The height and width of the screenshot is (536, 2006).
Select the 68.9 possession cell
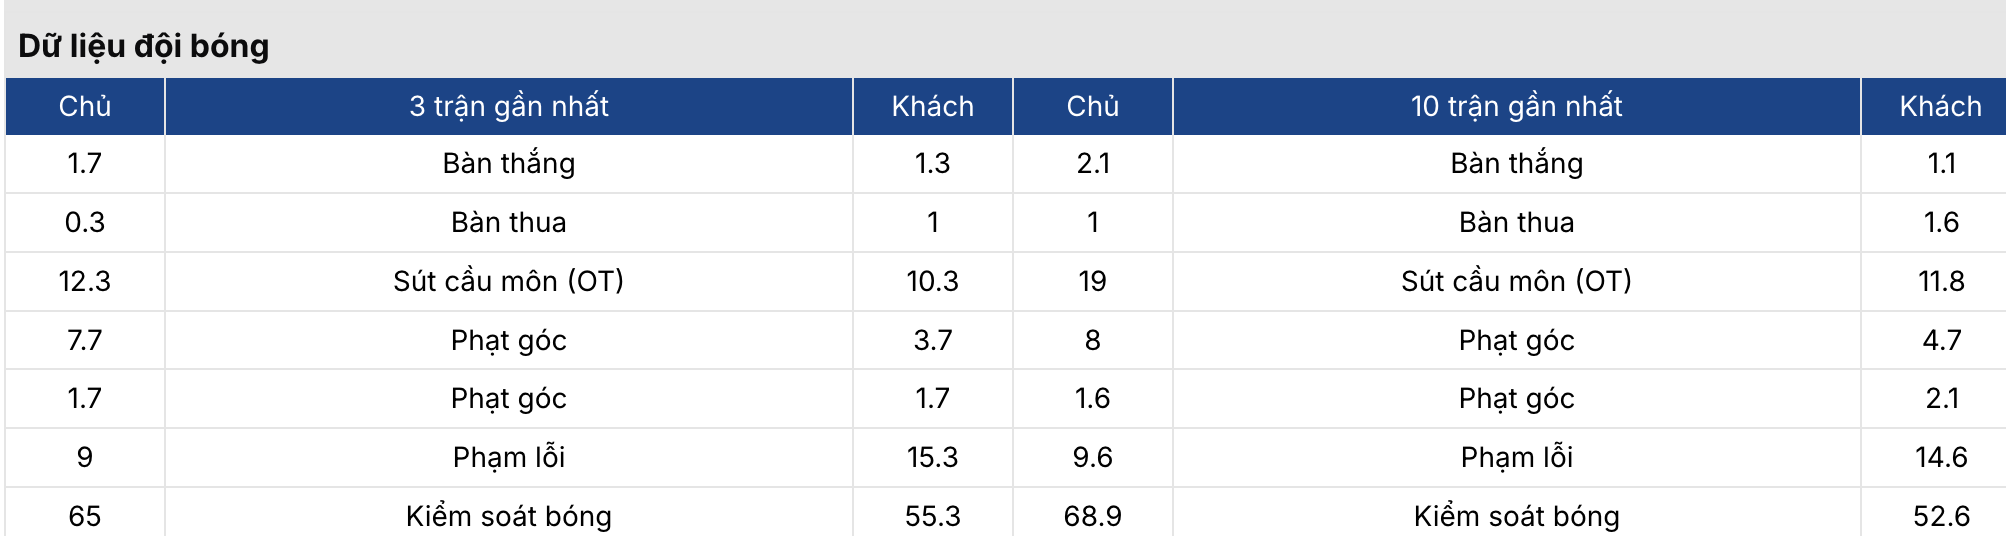1092,516
